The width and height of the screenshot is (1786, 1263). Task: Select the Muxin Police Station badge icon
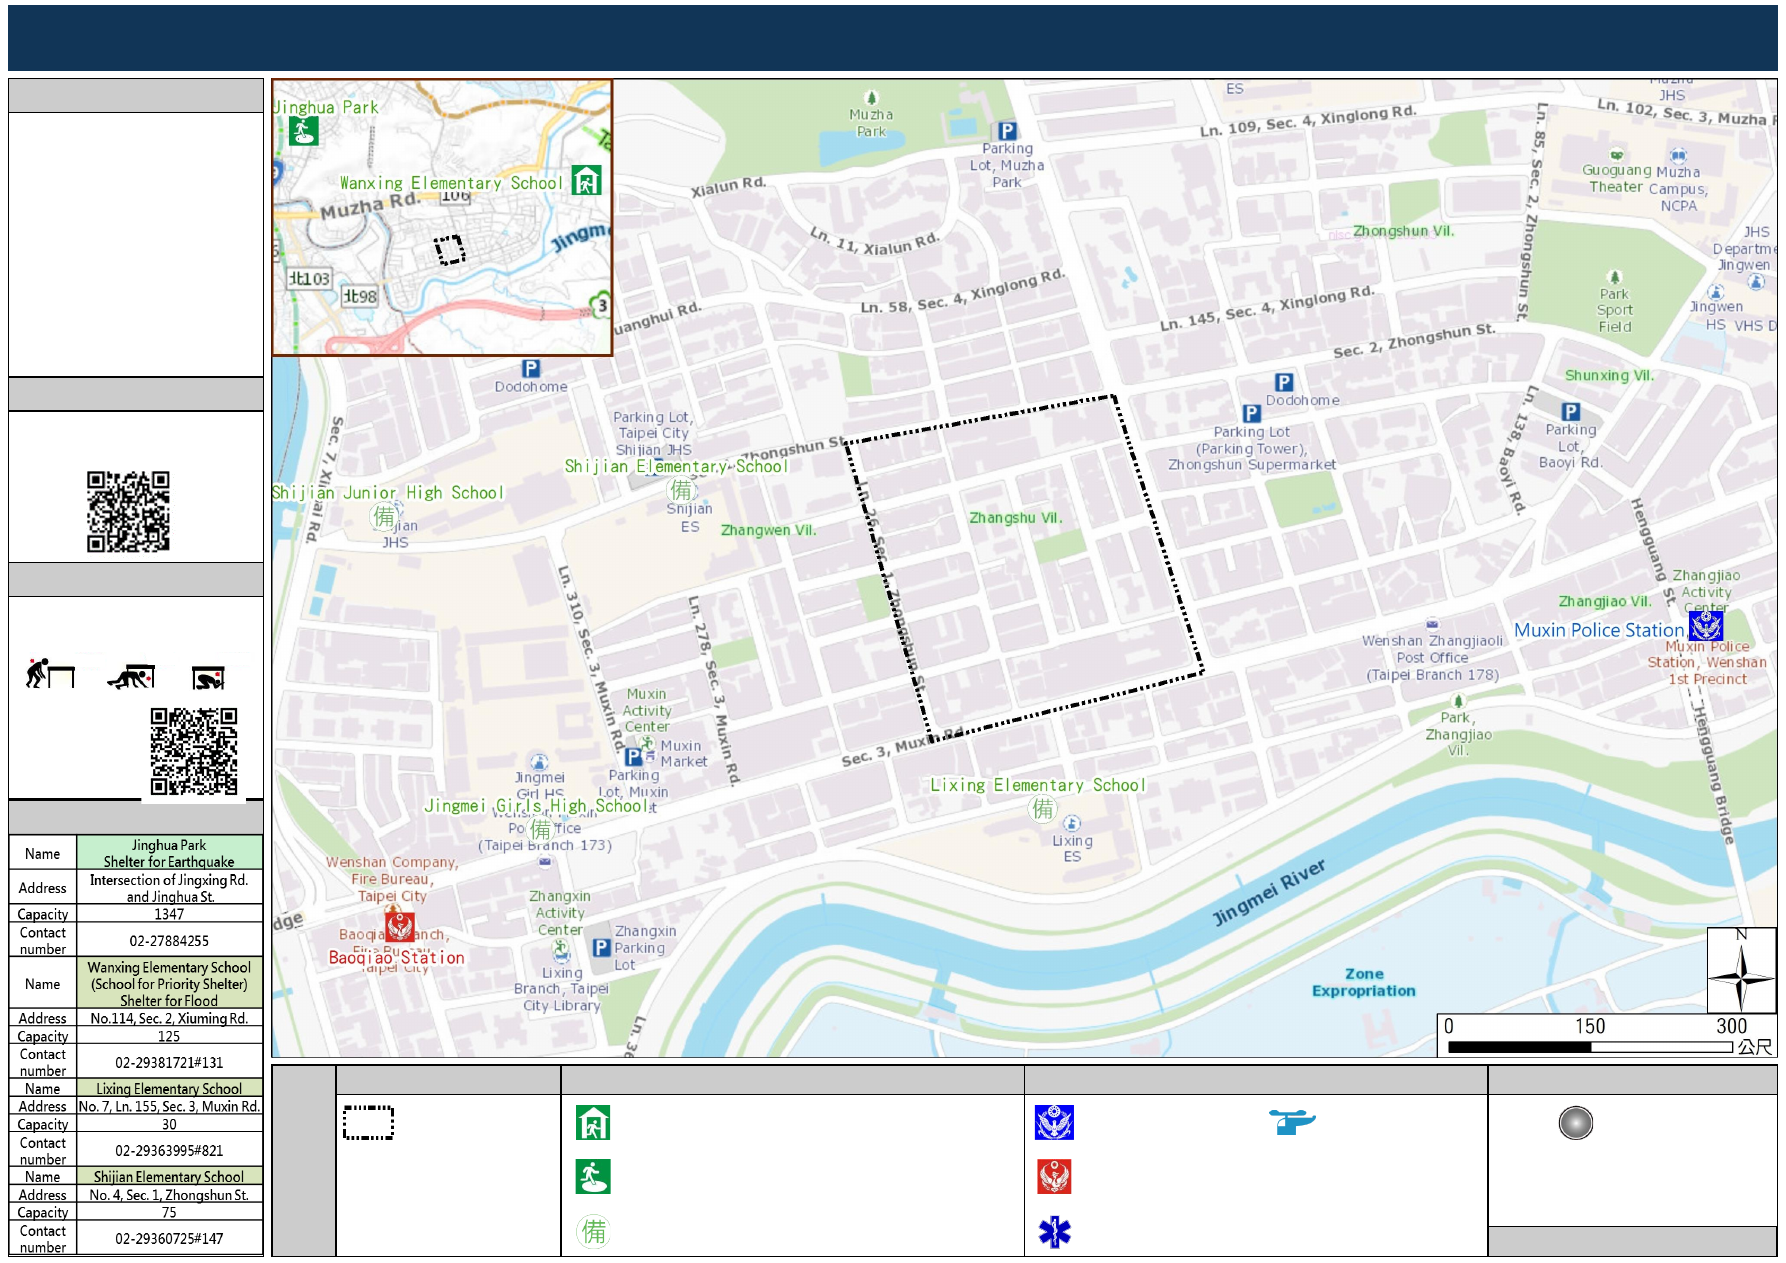coord(1706,626)
